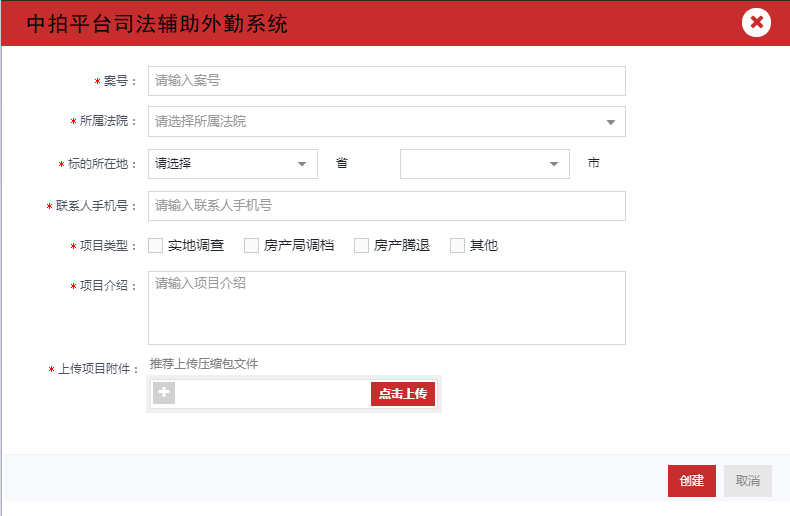Click the 案号 input field
Screen dimensions: 790x516
[x=386, y=81]
